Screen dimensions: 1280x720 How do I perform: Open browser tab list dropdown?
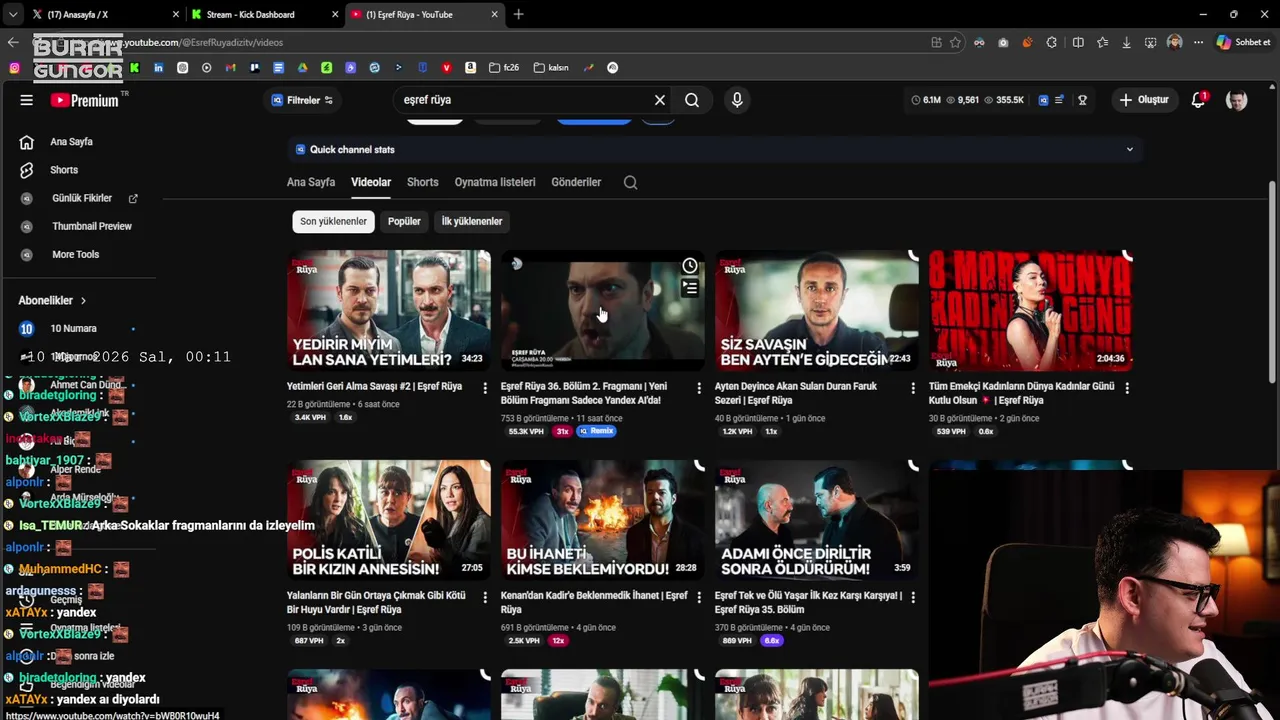[12, 15]
